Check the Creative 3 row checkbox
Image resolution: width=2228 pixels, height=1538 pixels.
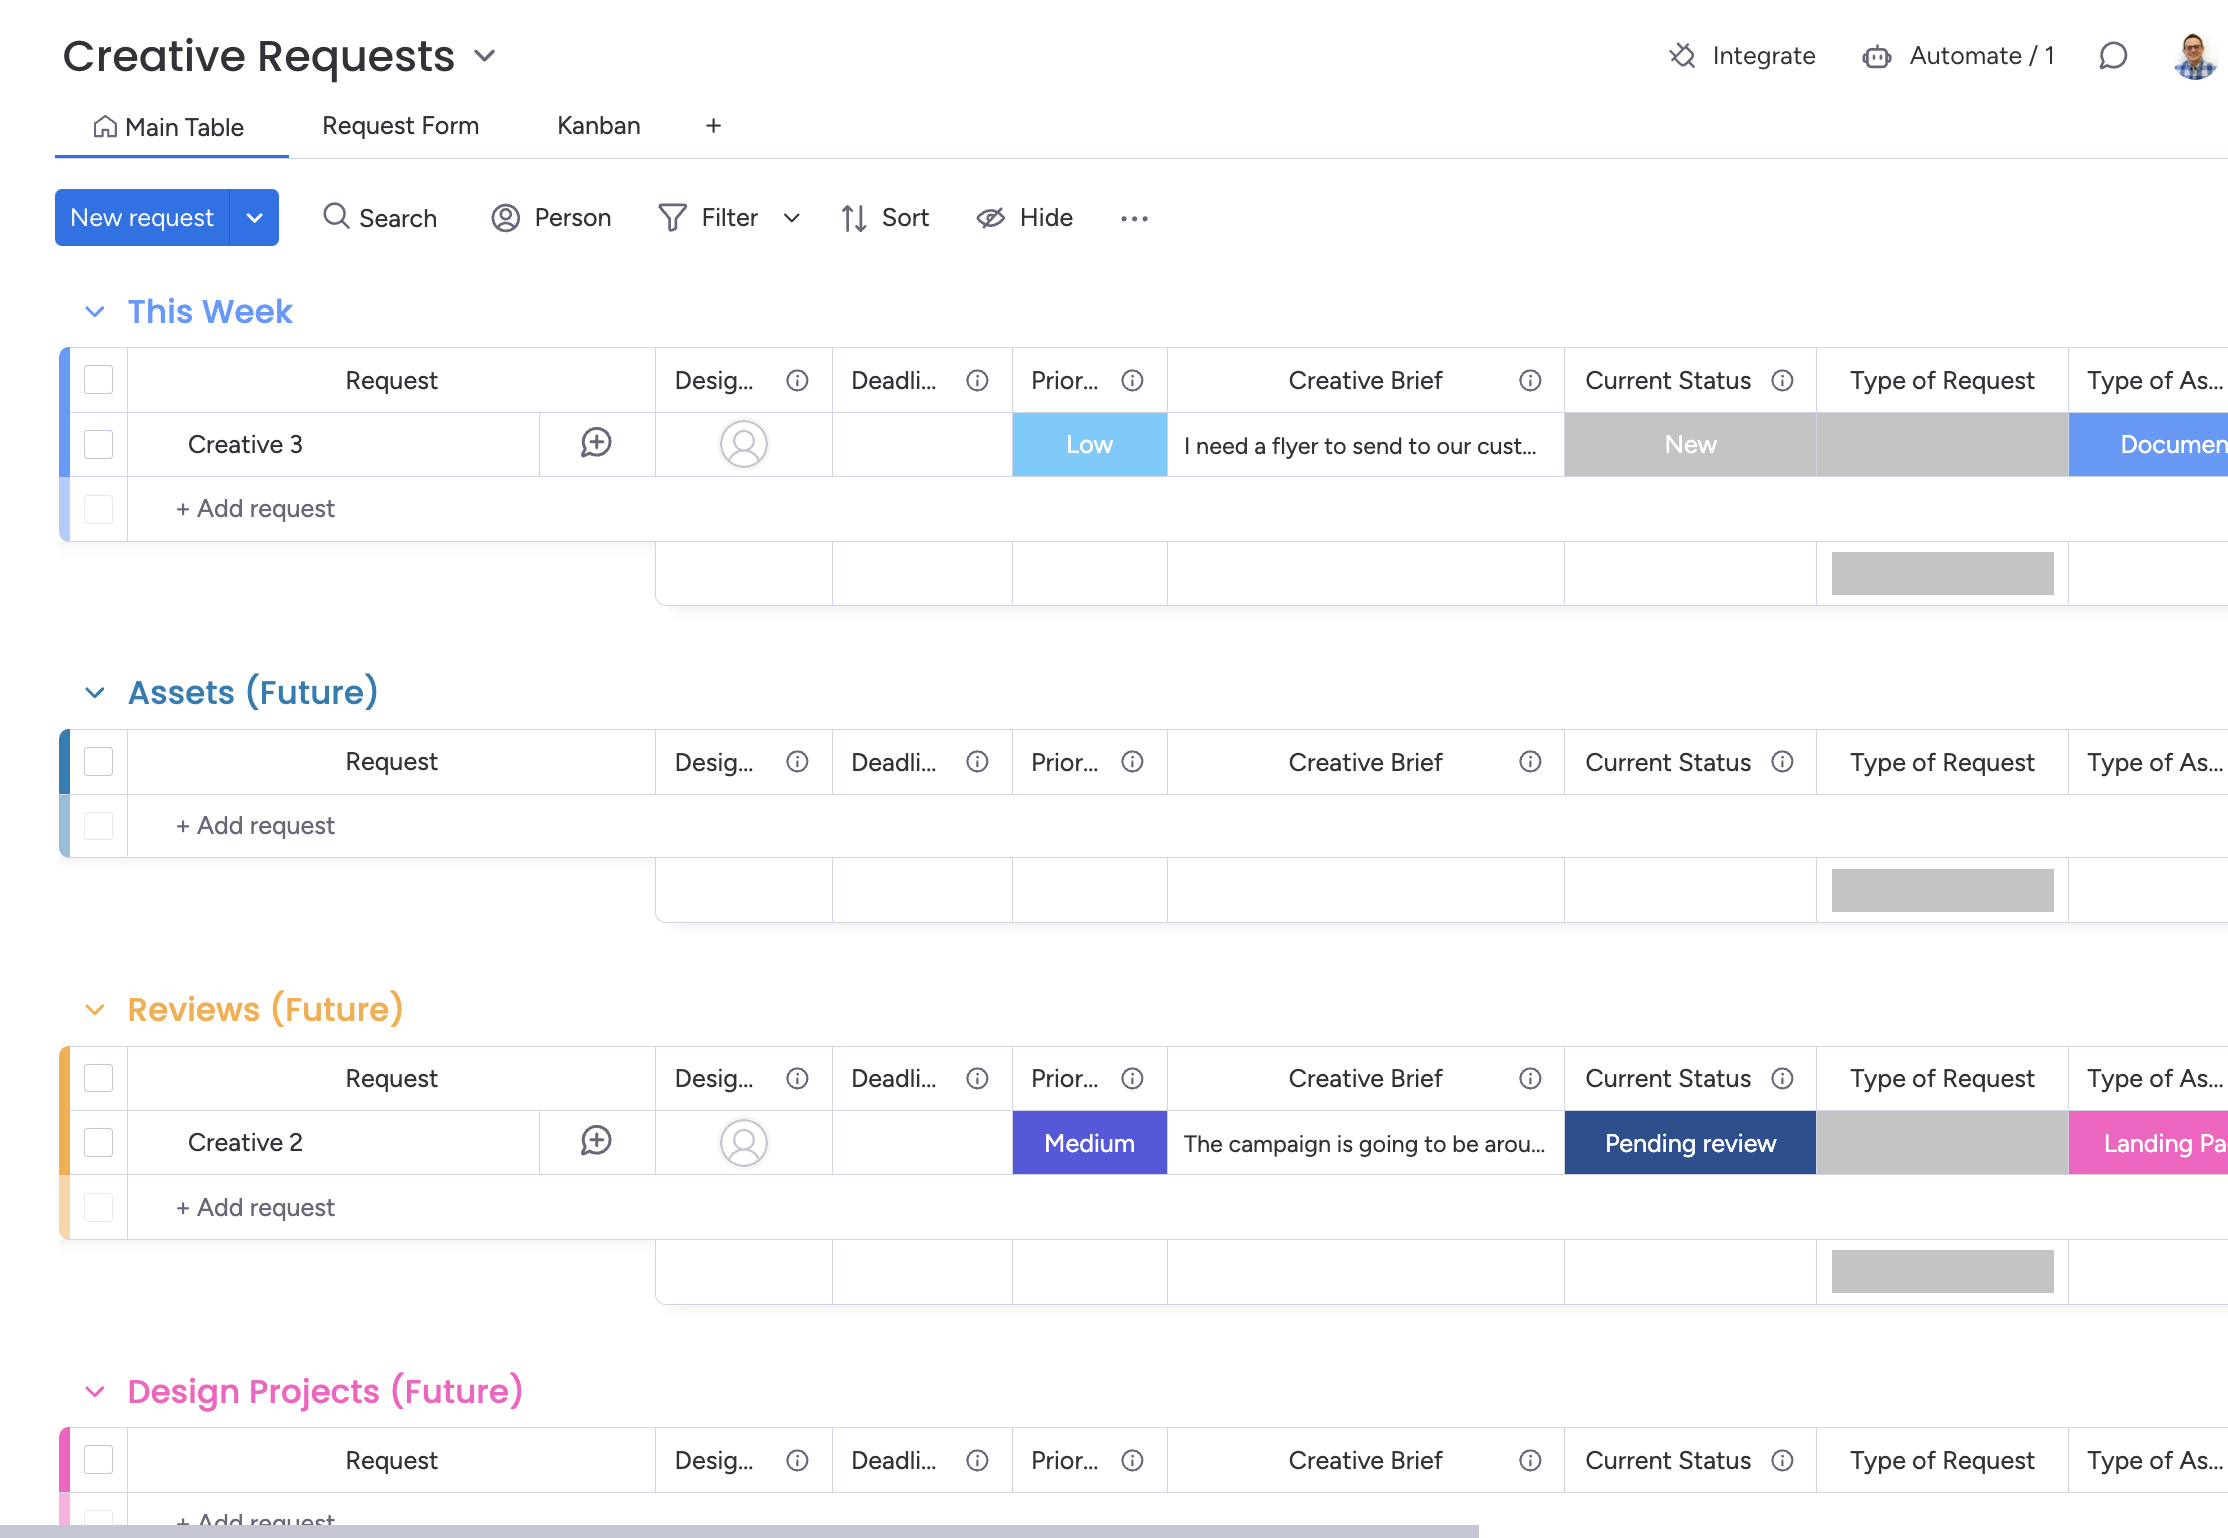99,444
